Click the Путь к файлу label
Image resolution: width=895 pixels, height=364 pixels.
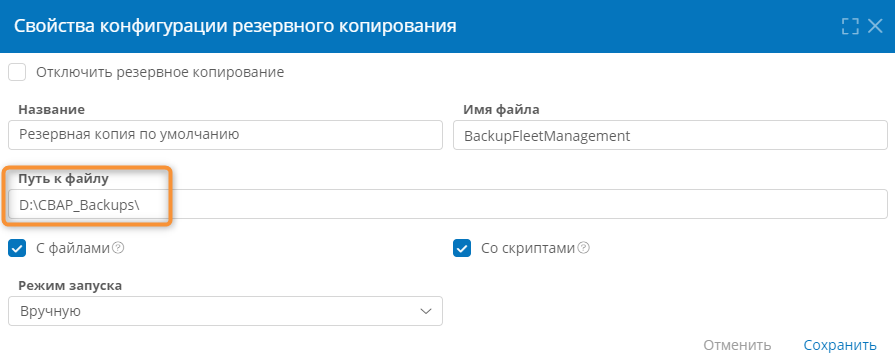pos(63,179)
